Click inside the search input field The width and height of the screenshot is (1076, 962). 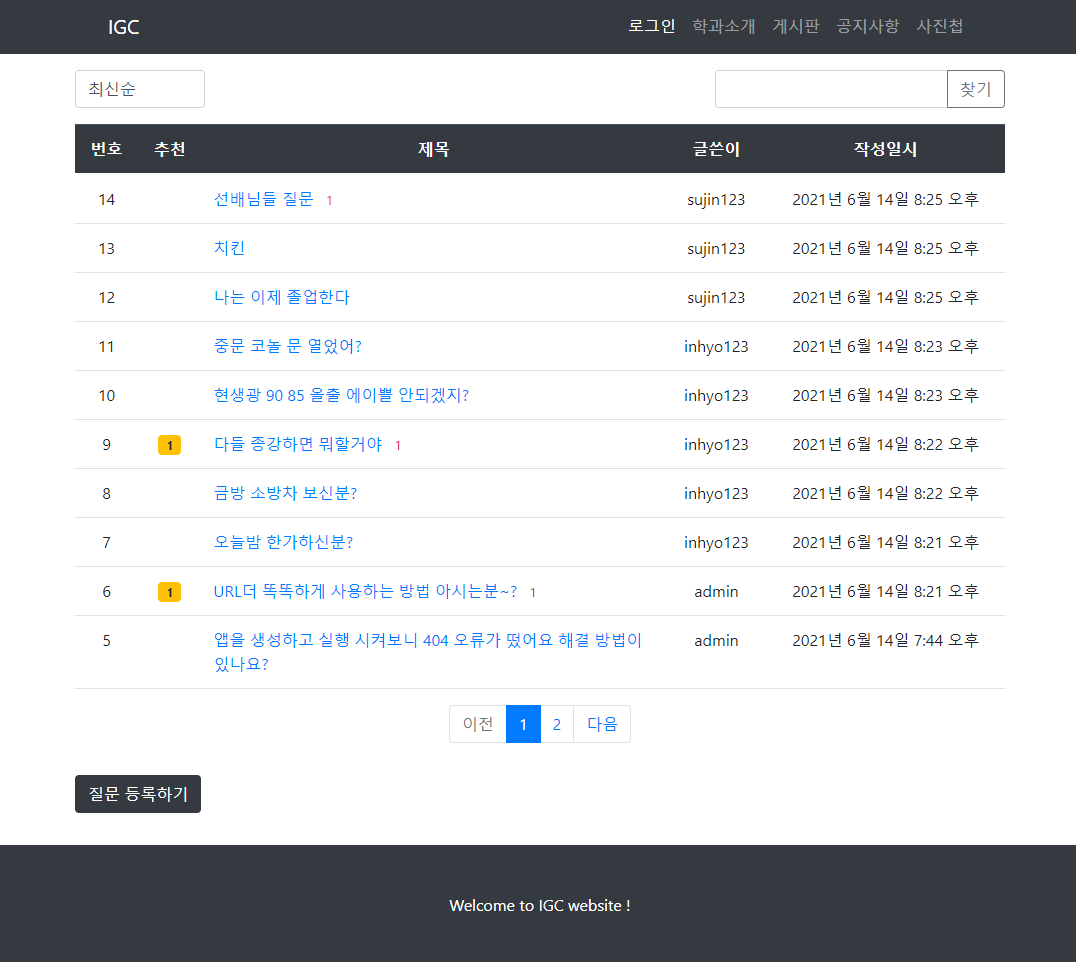tap(830, 89)
